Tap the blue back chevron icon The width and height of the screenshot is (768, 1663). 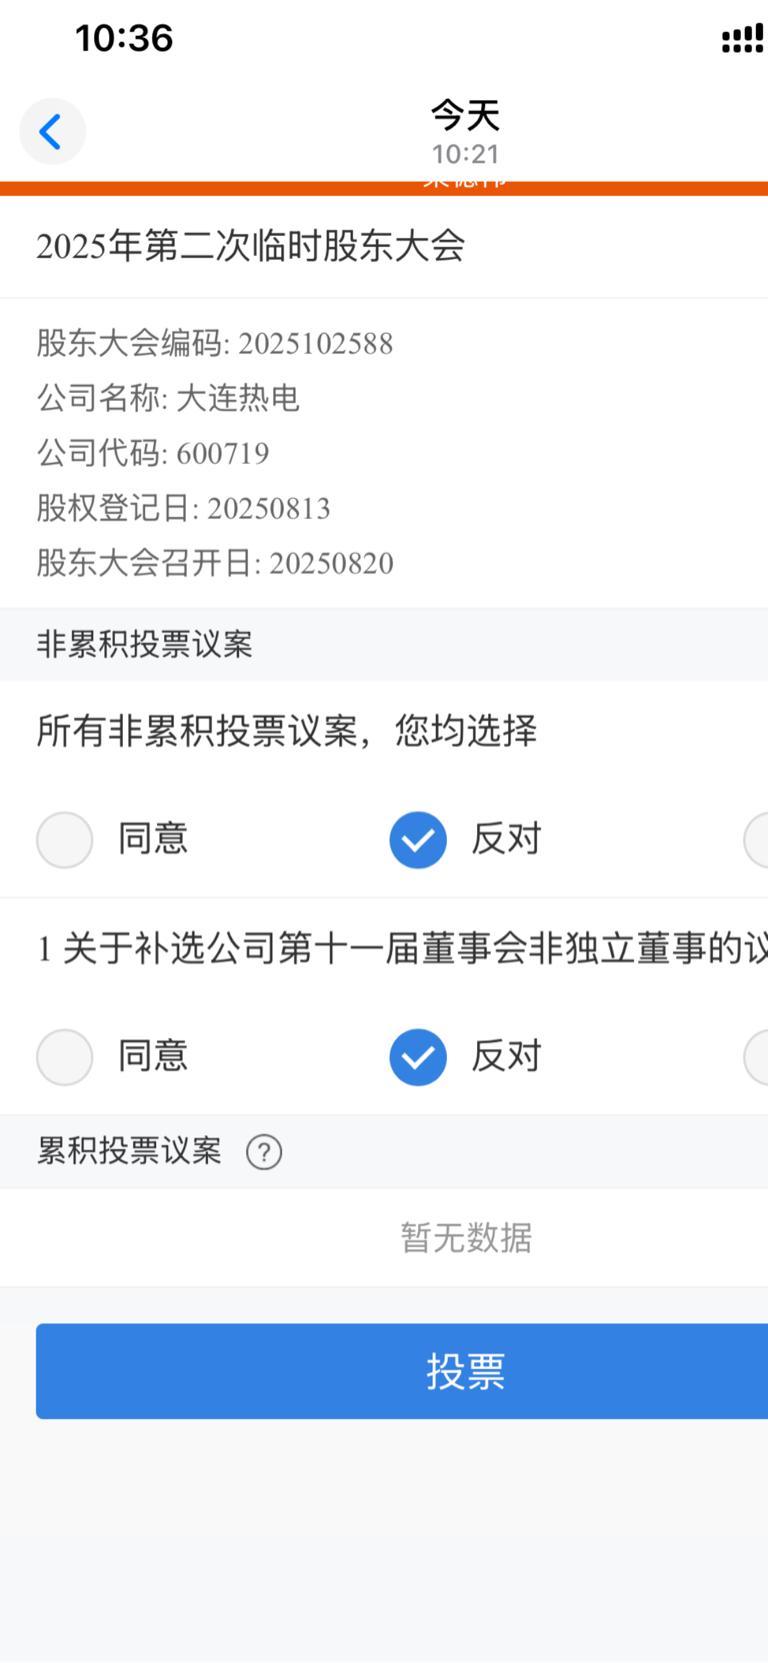[x=52, y=131]
